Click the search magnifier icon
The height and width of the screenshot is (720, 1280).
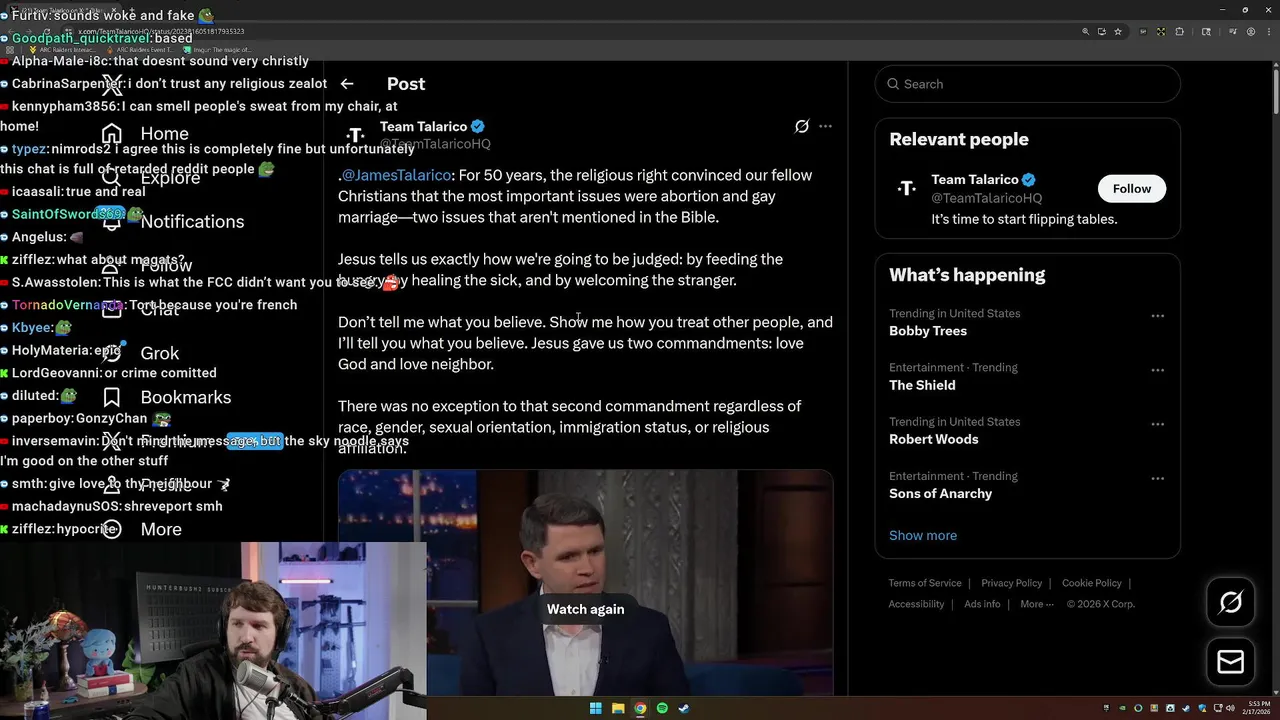click(892, 84)
